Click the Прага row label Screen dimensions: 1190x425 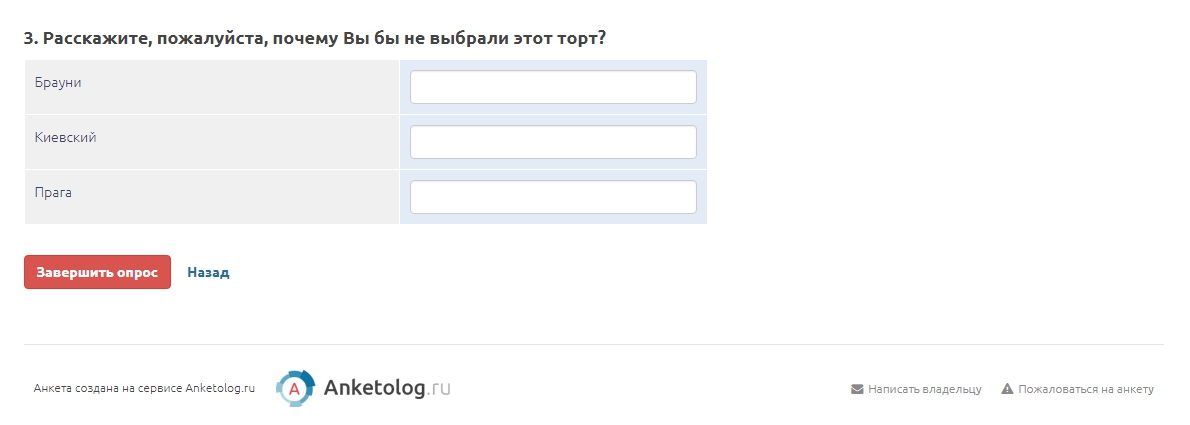(53, 192)
